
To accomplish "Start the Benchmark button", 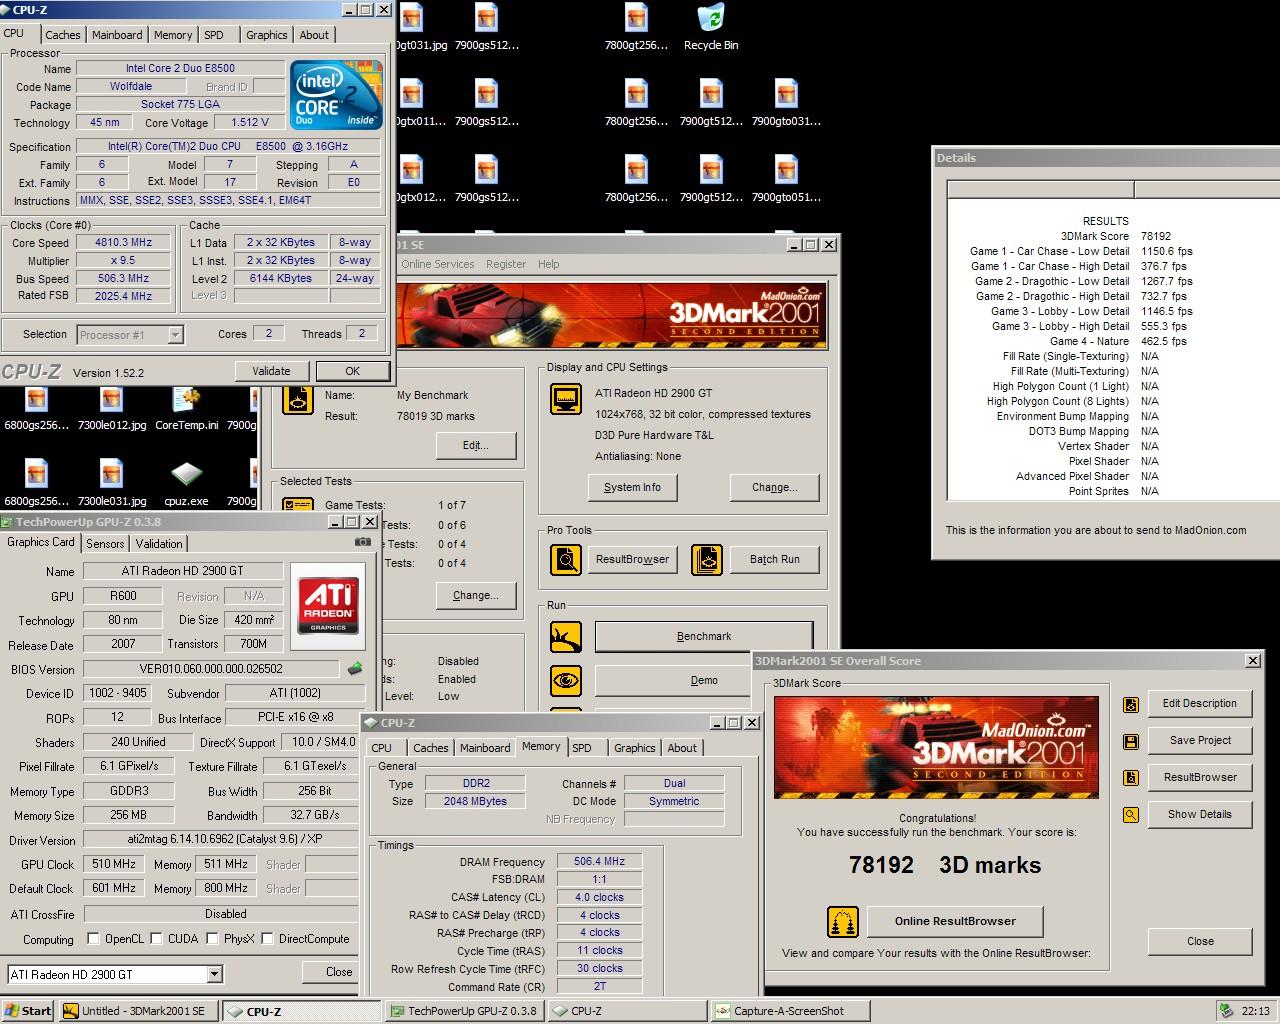I will click(x=704, y=636).
